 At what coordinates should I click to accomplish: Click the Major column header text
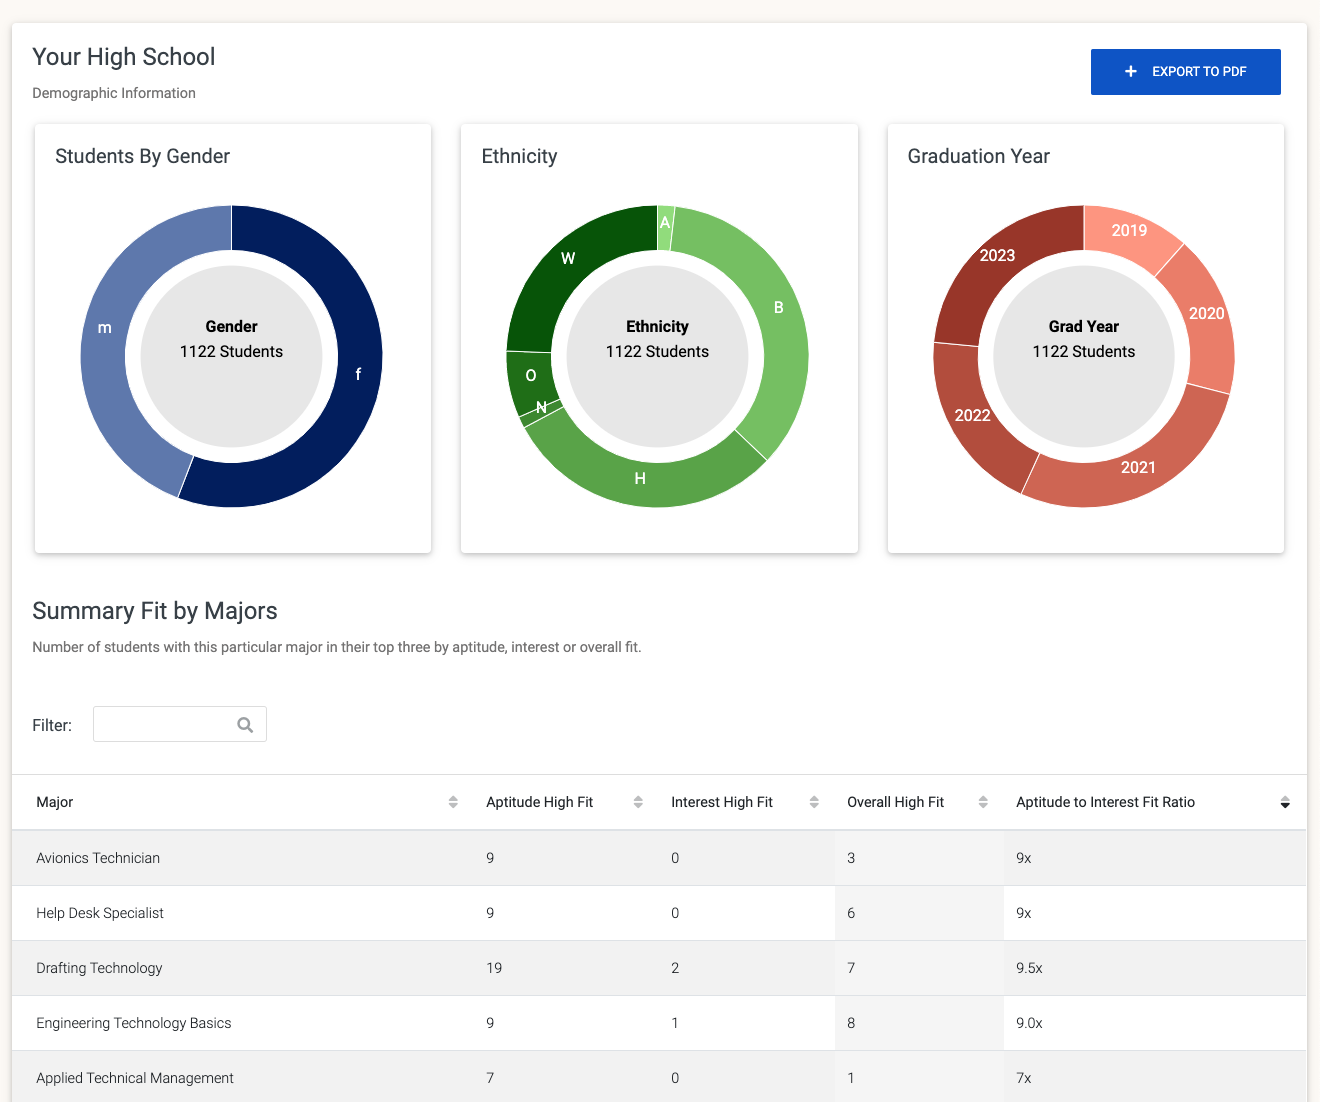[x=55, y=802]
